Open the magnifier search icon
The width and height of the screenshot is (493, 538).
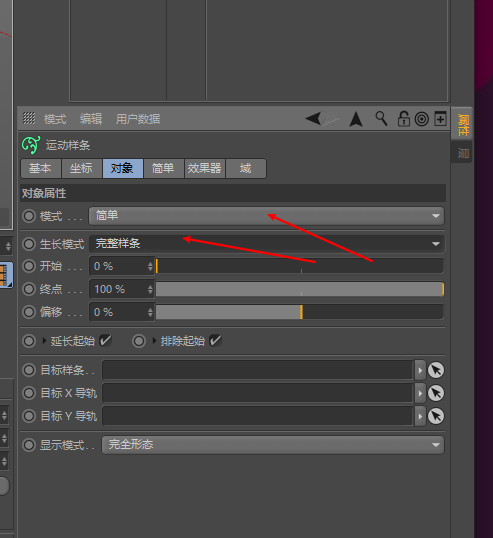(381, 119)
